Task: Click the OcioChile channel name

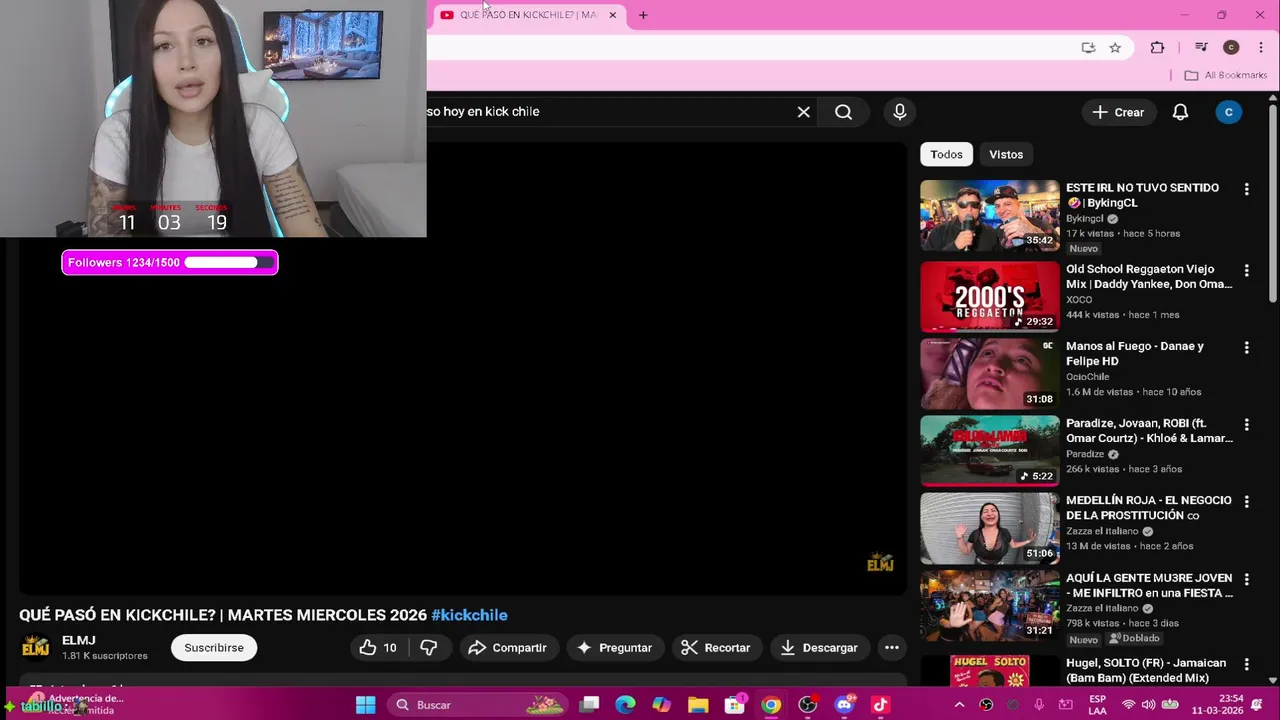Action: (1087, 377)
